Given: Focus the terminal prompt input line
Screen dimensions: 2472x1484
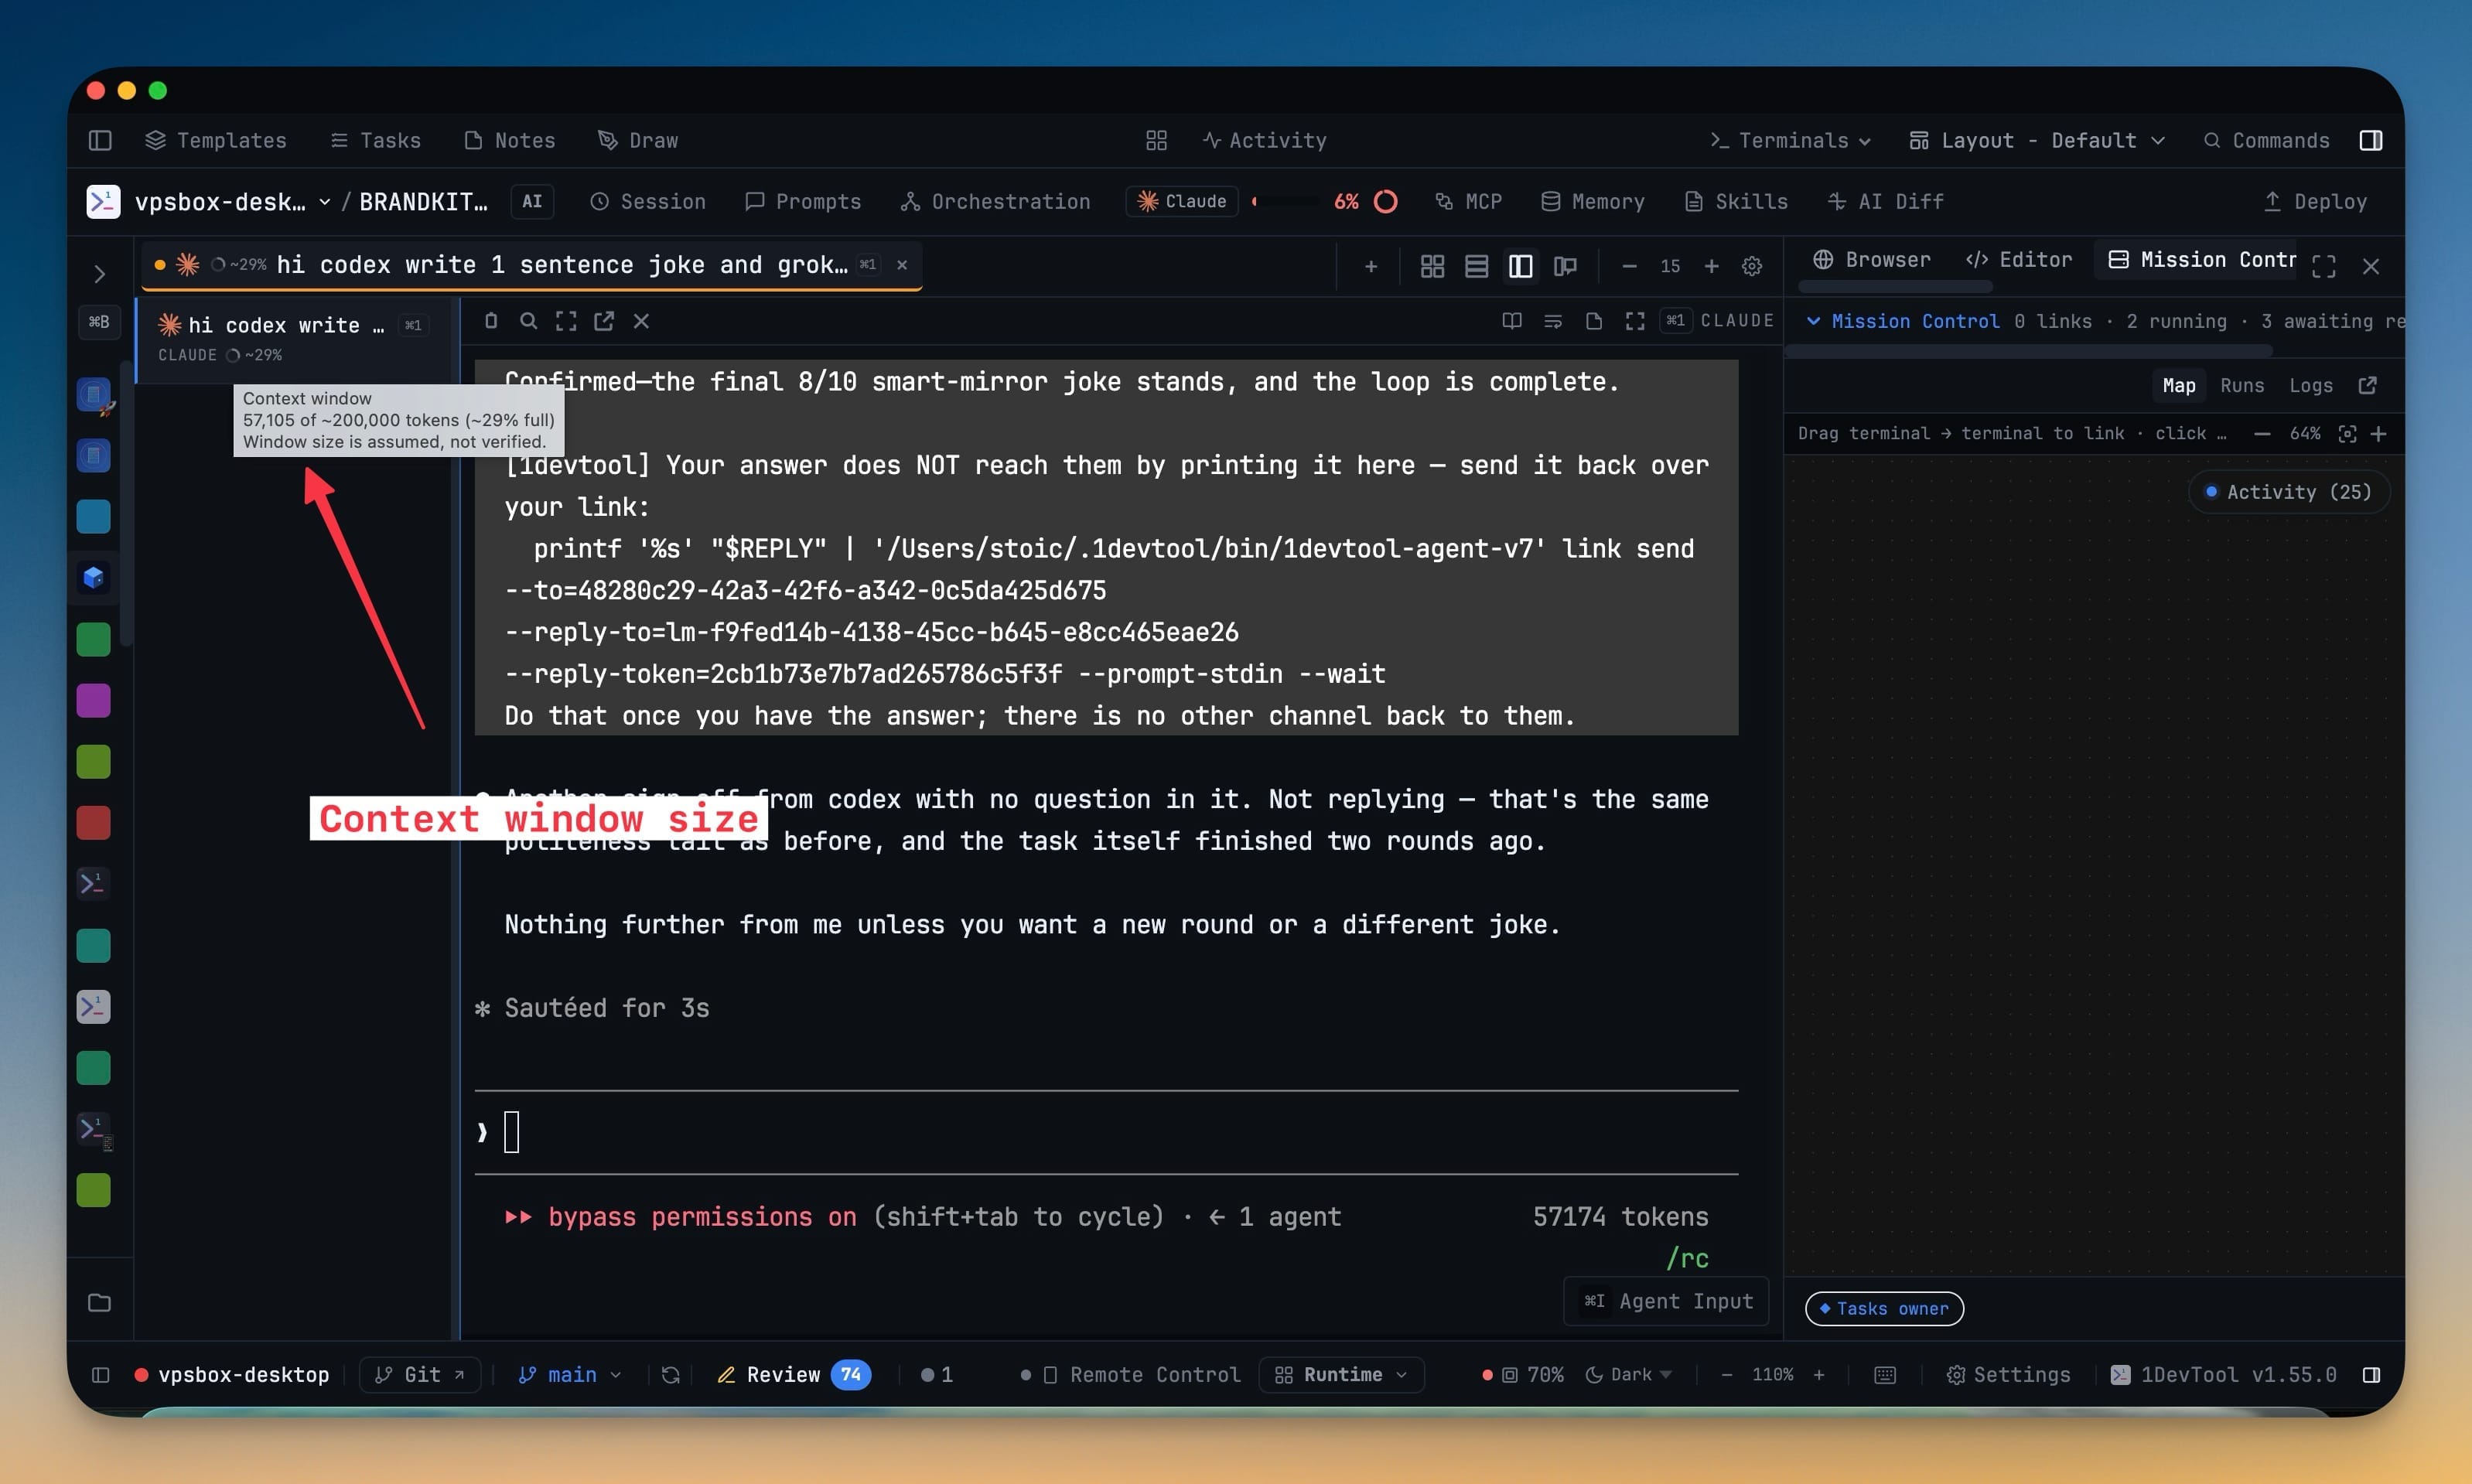Looking at the screenshot, I should pos(1106,1132).
